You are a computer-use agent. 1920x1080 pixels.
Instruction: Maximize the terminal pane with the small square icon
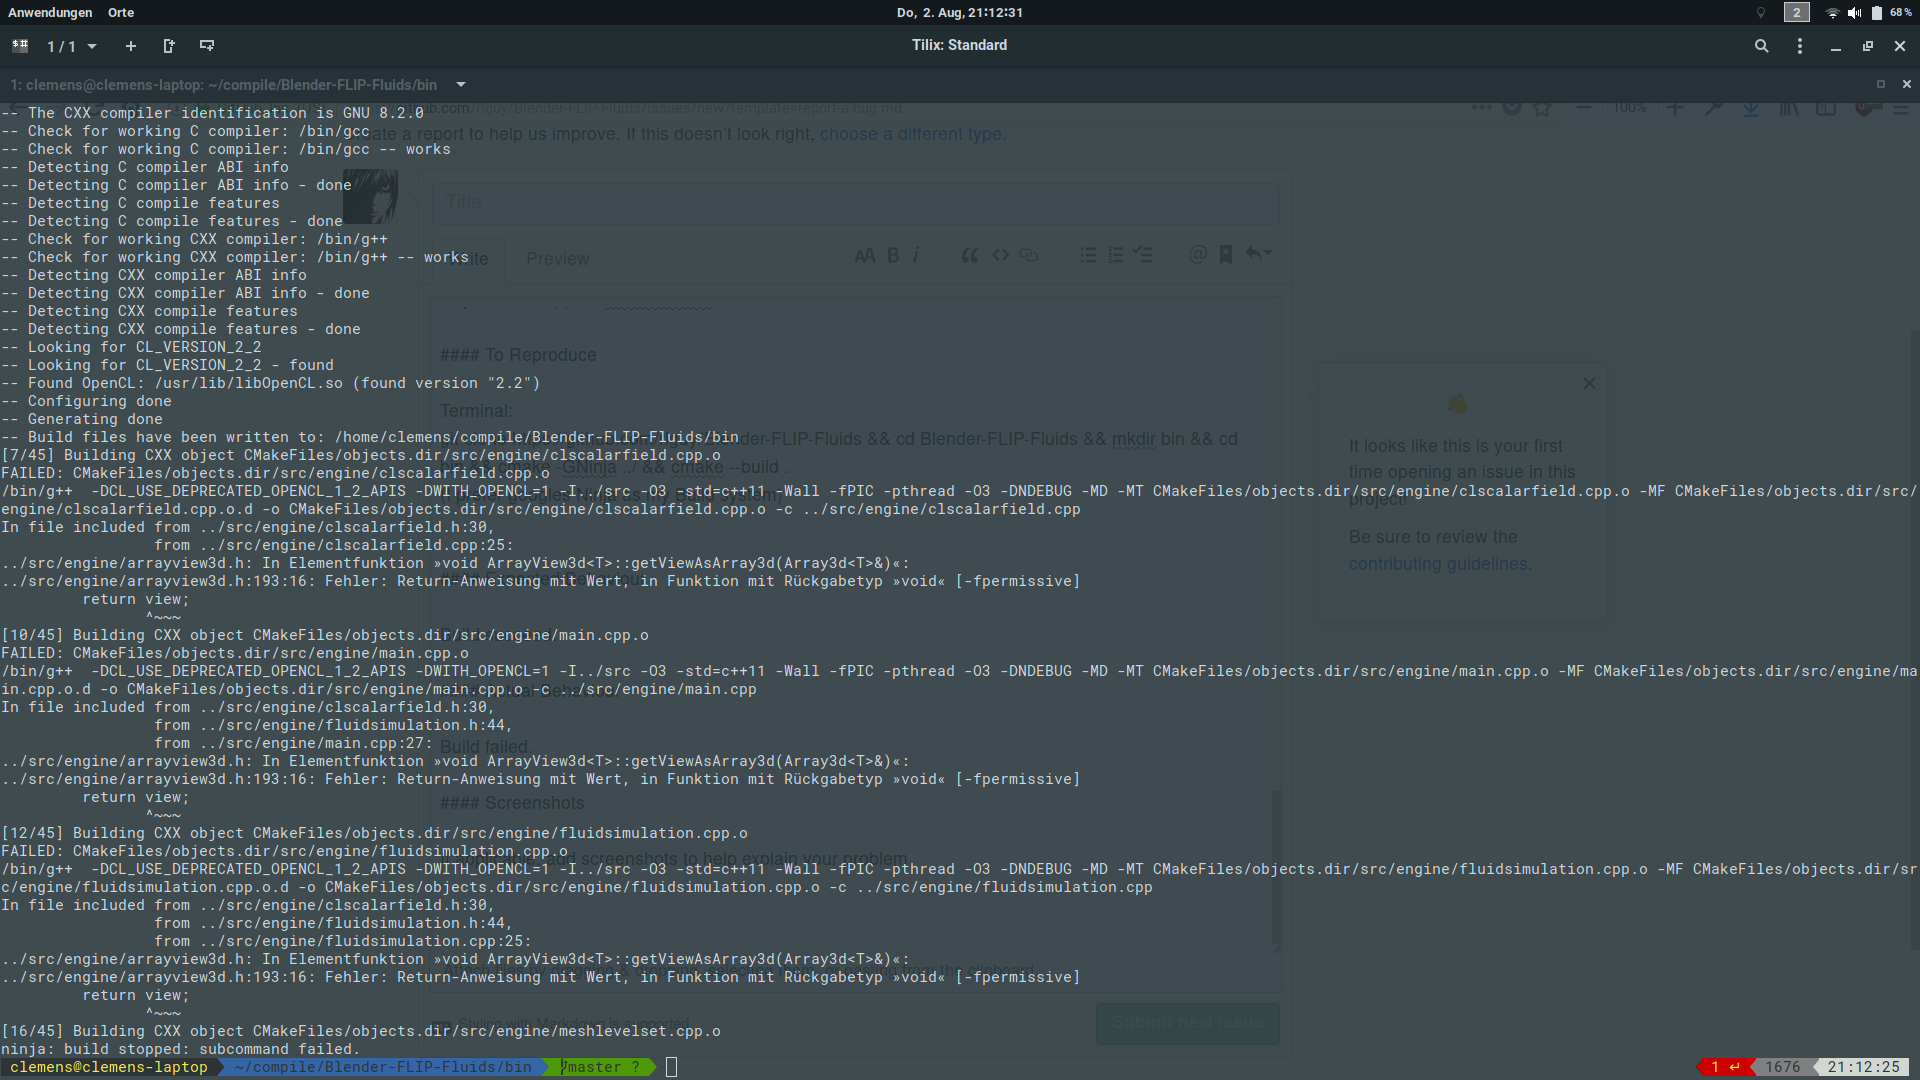(1880, 85)
